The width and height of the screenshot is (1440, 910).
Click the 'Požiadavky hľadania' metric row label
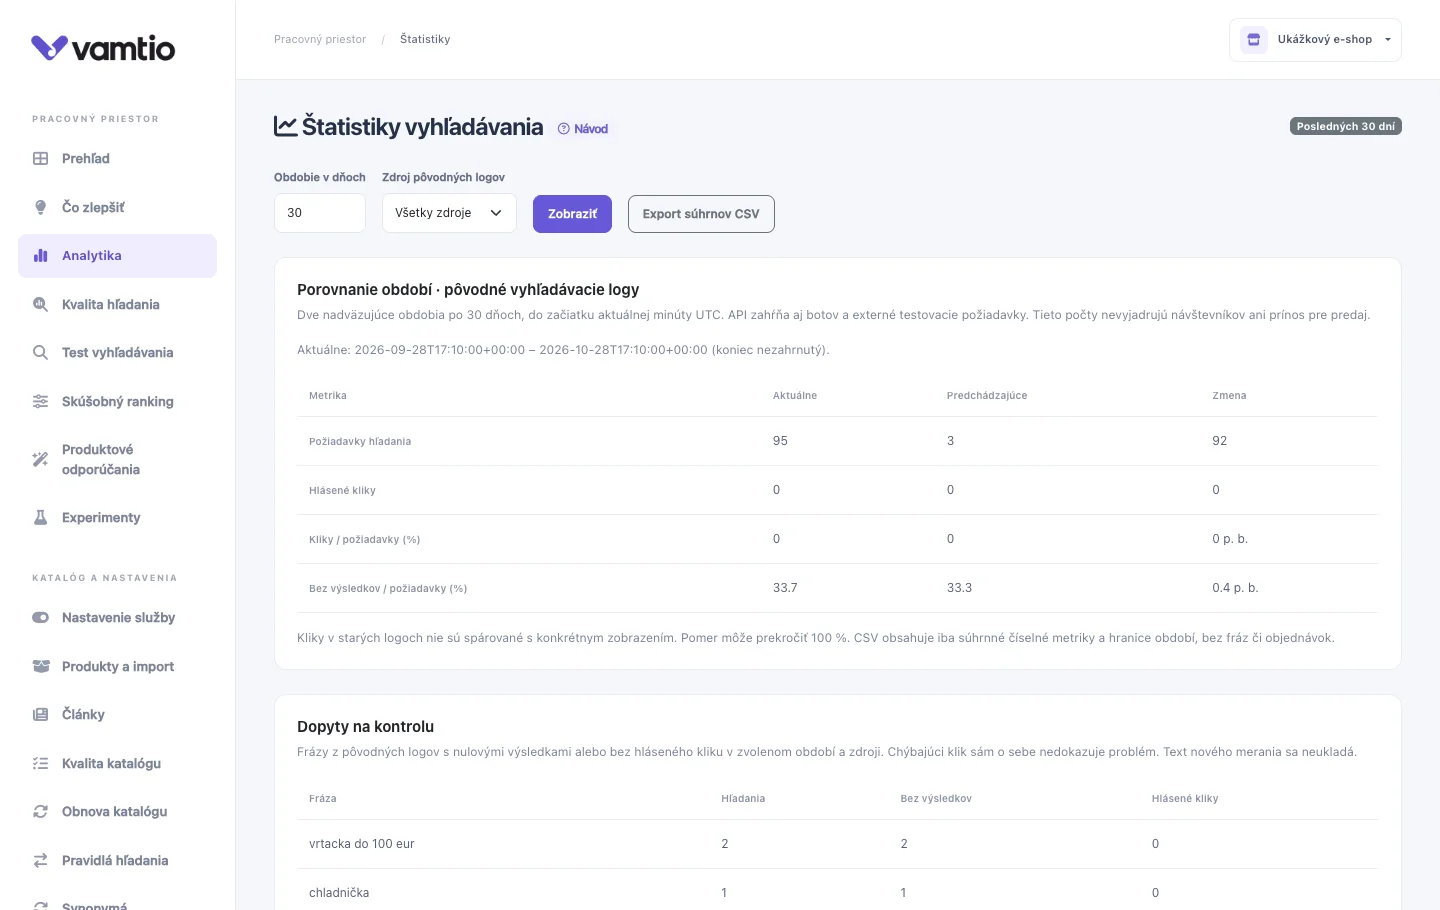pyautogui.click(x=360, y=441)
